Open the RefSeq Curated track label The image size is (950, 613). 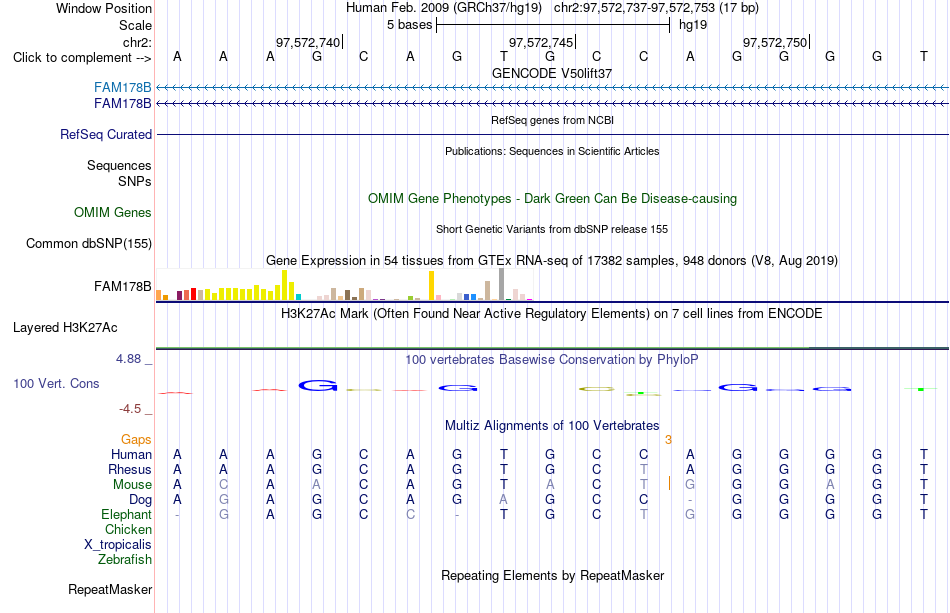tap(106, 134)
